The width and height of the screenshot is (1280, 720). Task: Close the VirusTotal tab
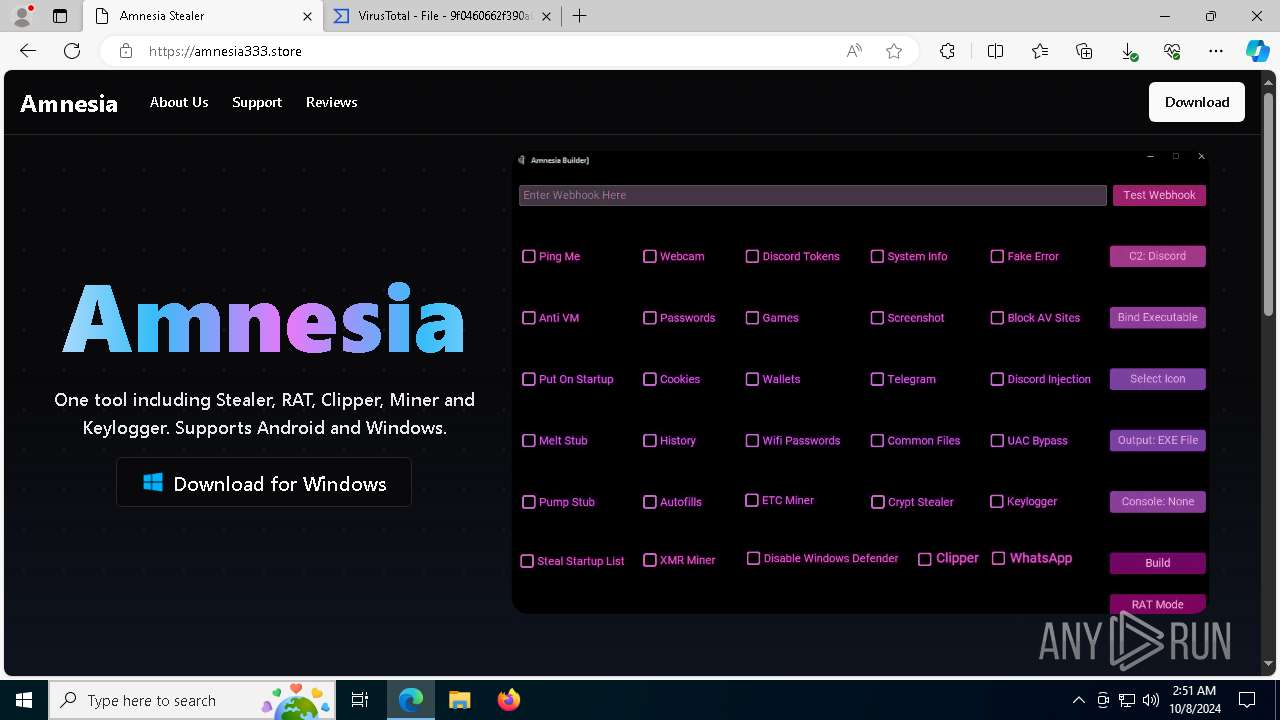[548, 16]
